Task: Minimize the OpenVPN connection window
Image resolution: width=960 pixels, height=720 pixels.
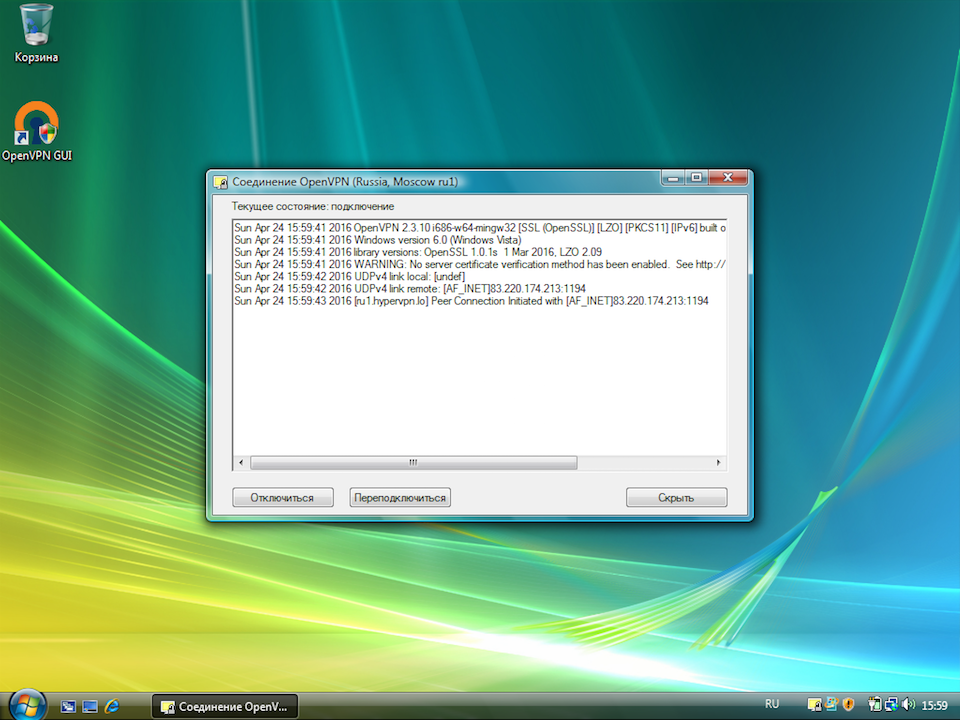Action: [x=673, y=178]
